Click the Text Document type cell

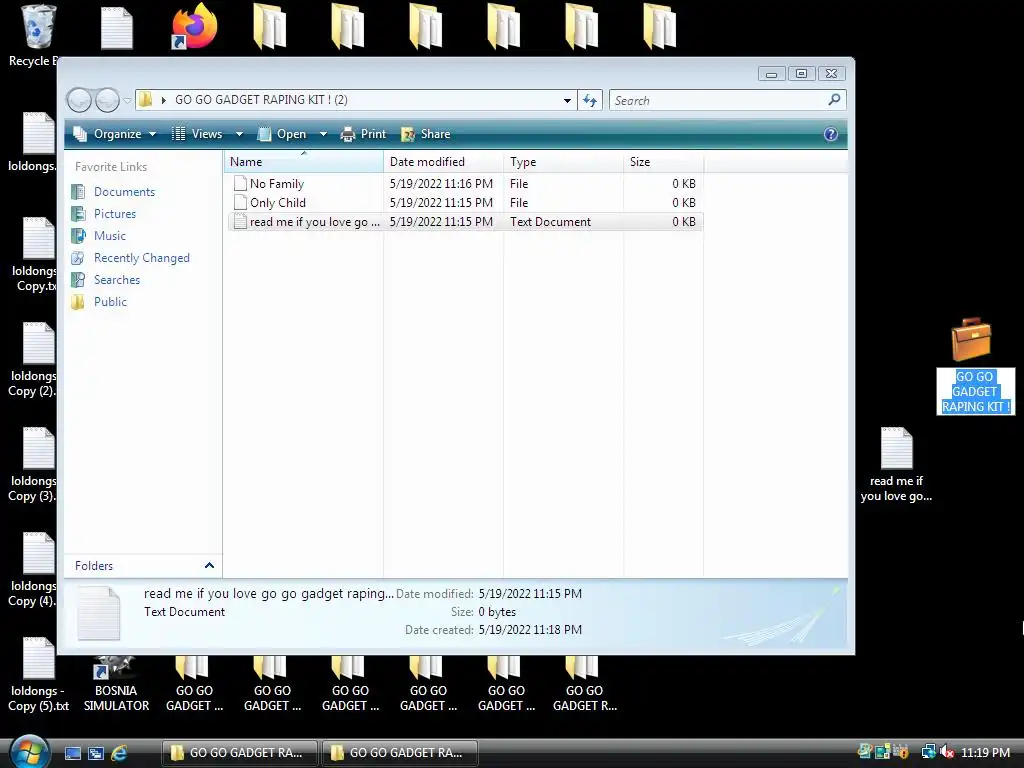point(551,221)
